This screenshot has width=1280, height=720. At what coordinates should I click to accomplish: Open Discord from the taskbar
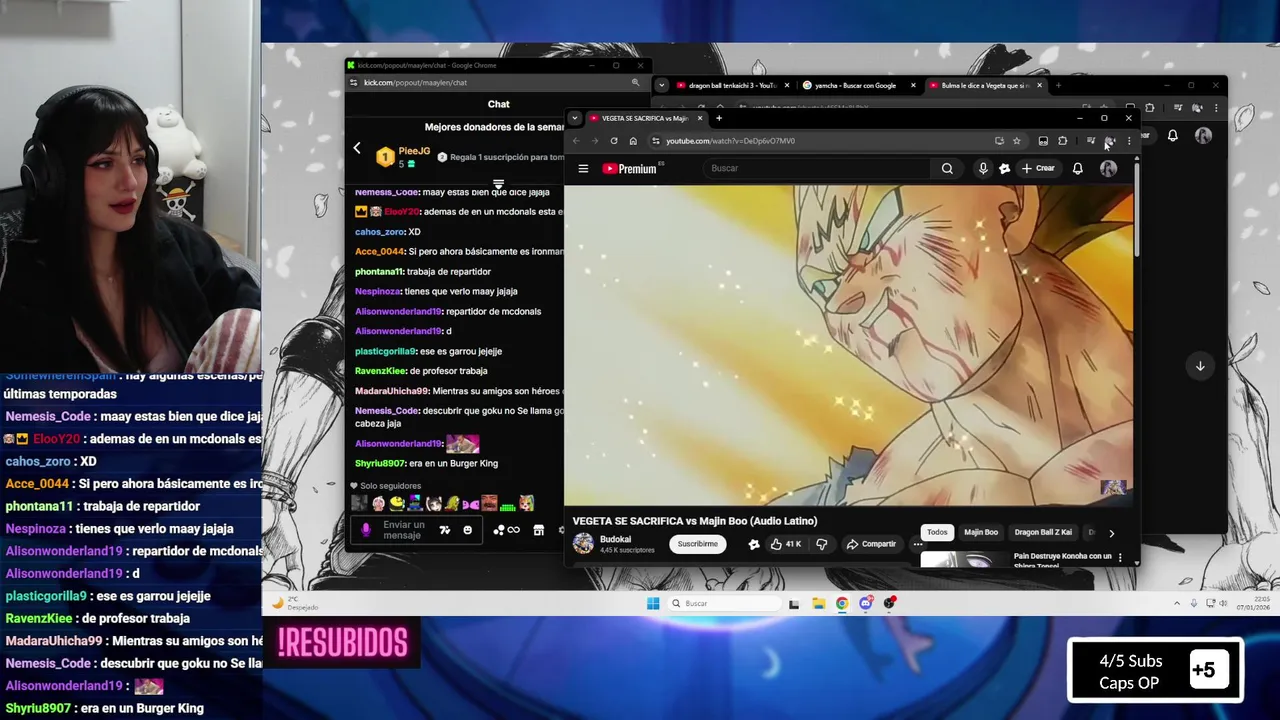click(866, 603)
